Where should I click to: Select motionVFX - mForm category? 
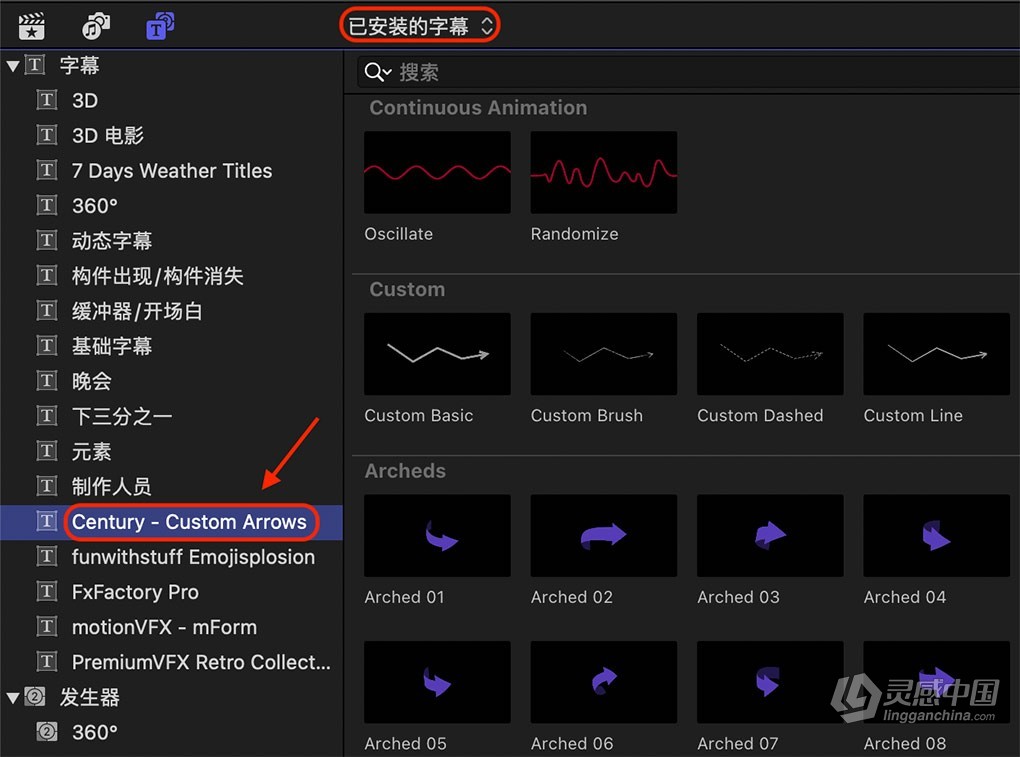tap(164, 627)
